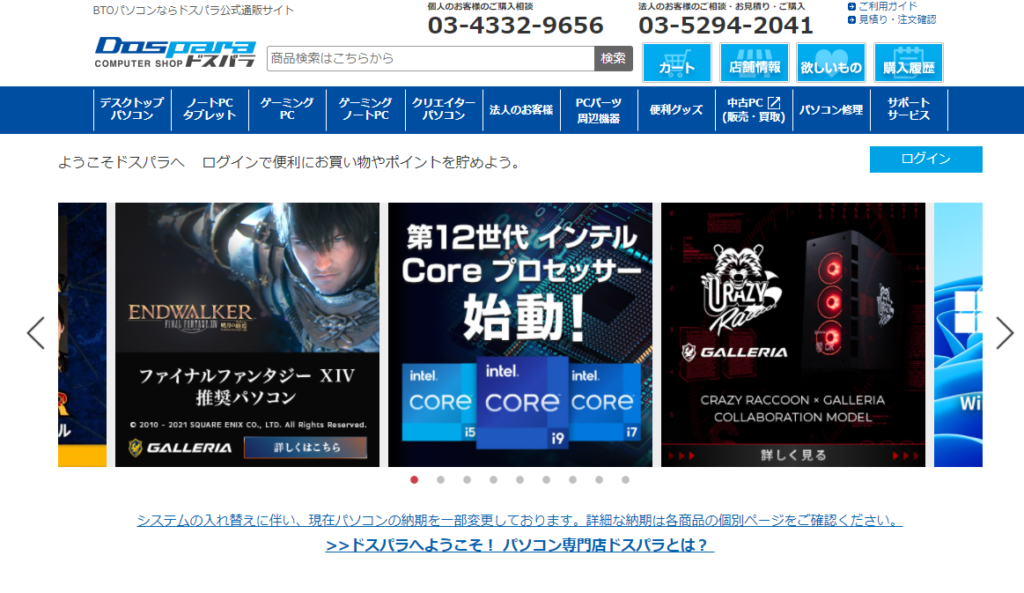Click the product search input field

tap(430, 58)
